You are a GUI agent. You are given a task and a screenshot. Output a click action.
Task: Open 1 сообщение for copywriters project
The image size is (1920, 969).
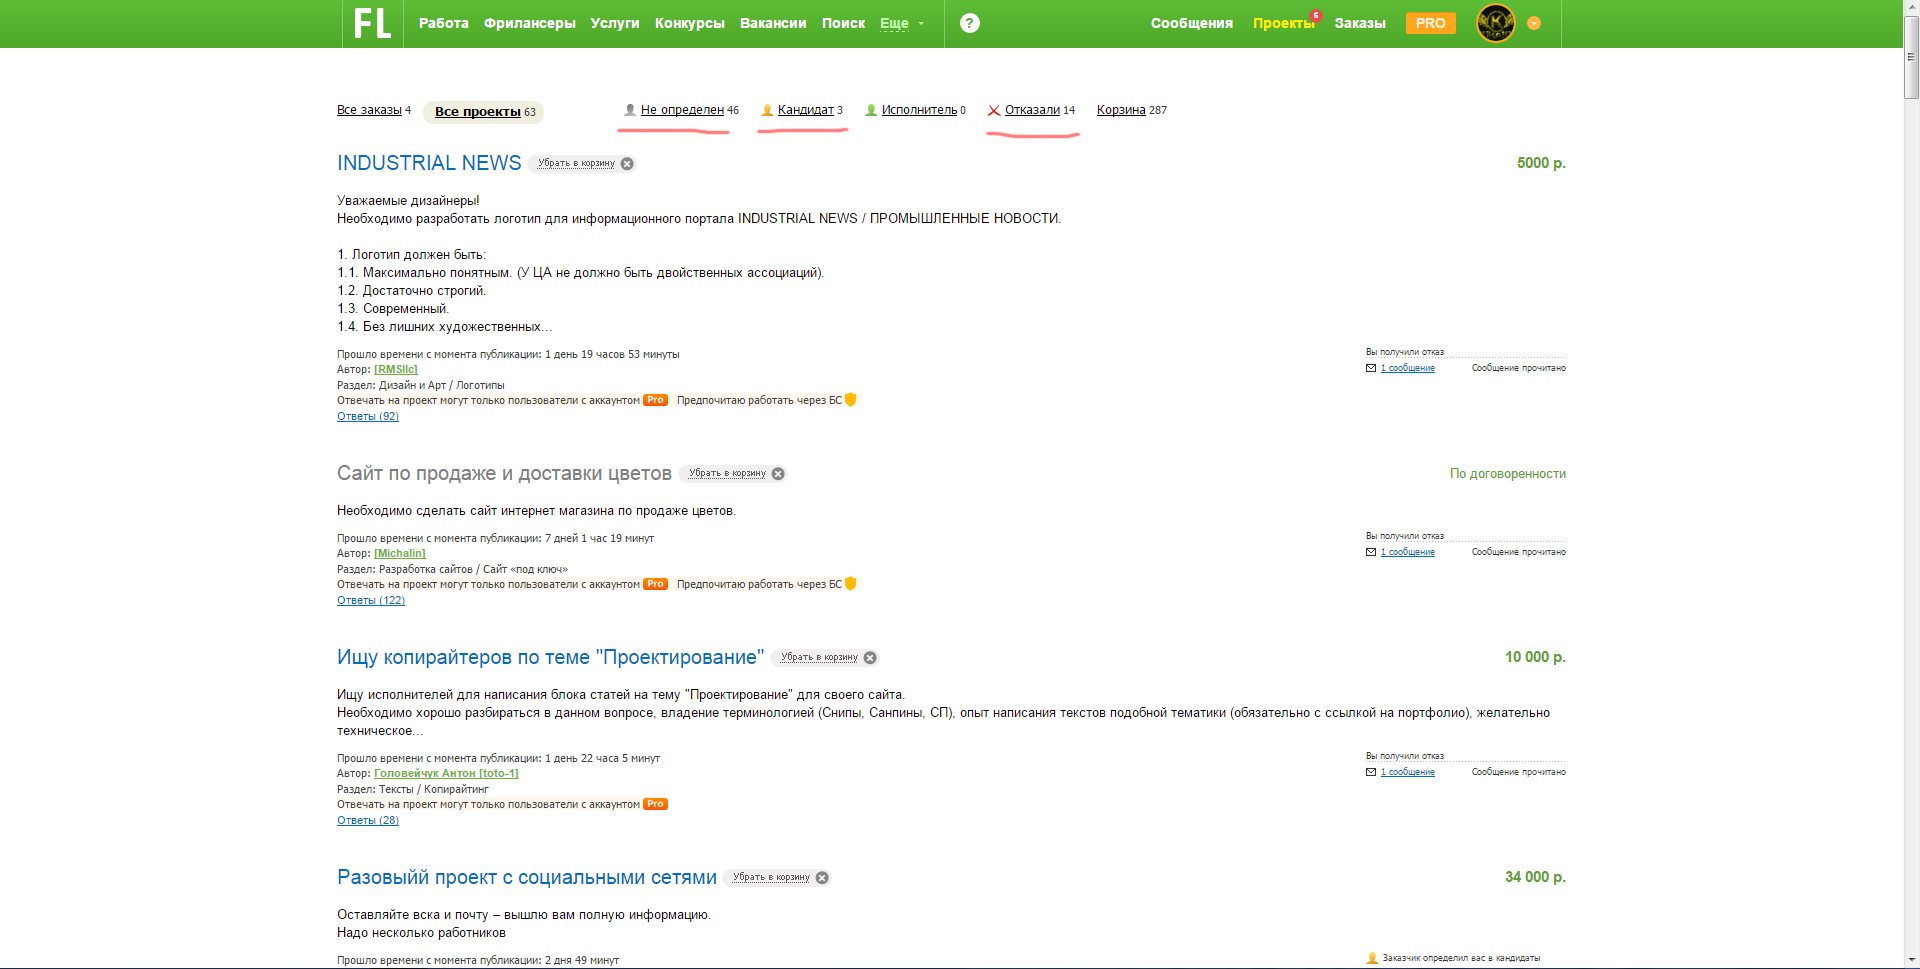tap(1408, 772)
